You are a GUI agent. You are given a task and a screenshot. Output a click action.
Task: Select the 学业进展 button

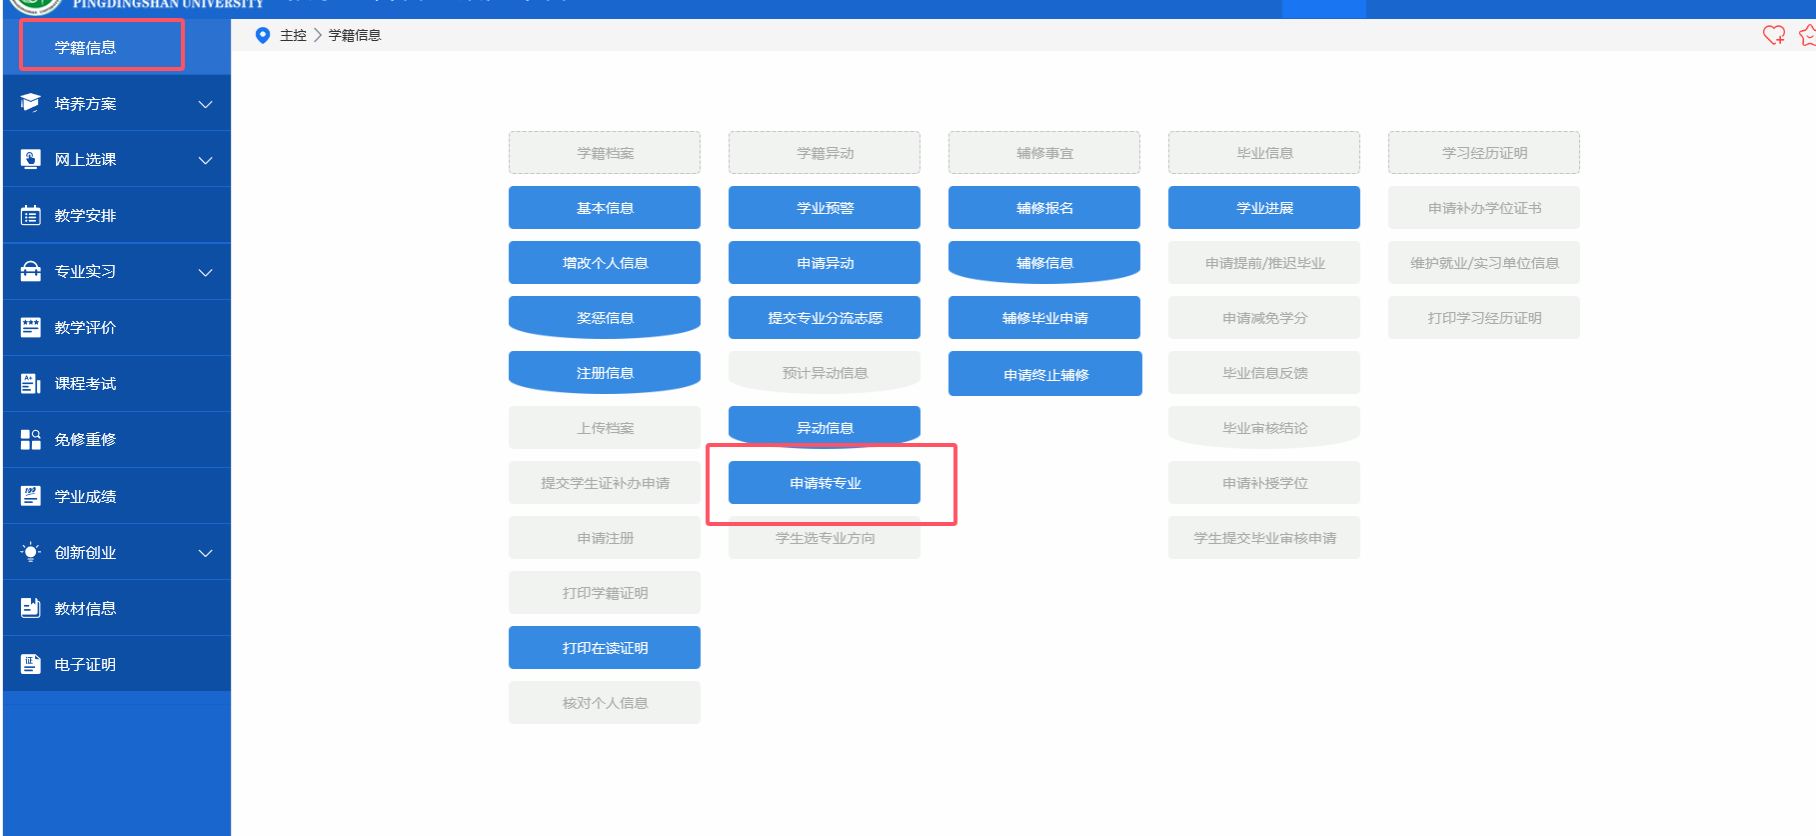tap(1264, 208)
